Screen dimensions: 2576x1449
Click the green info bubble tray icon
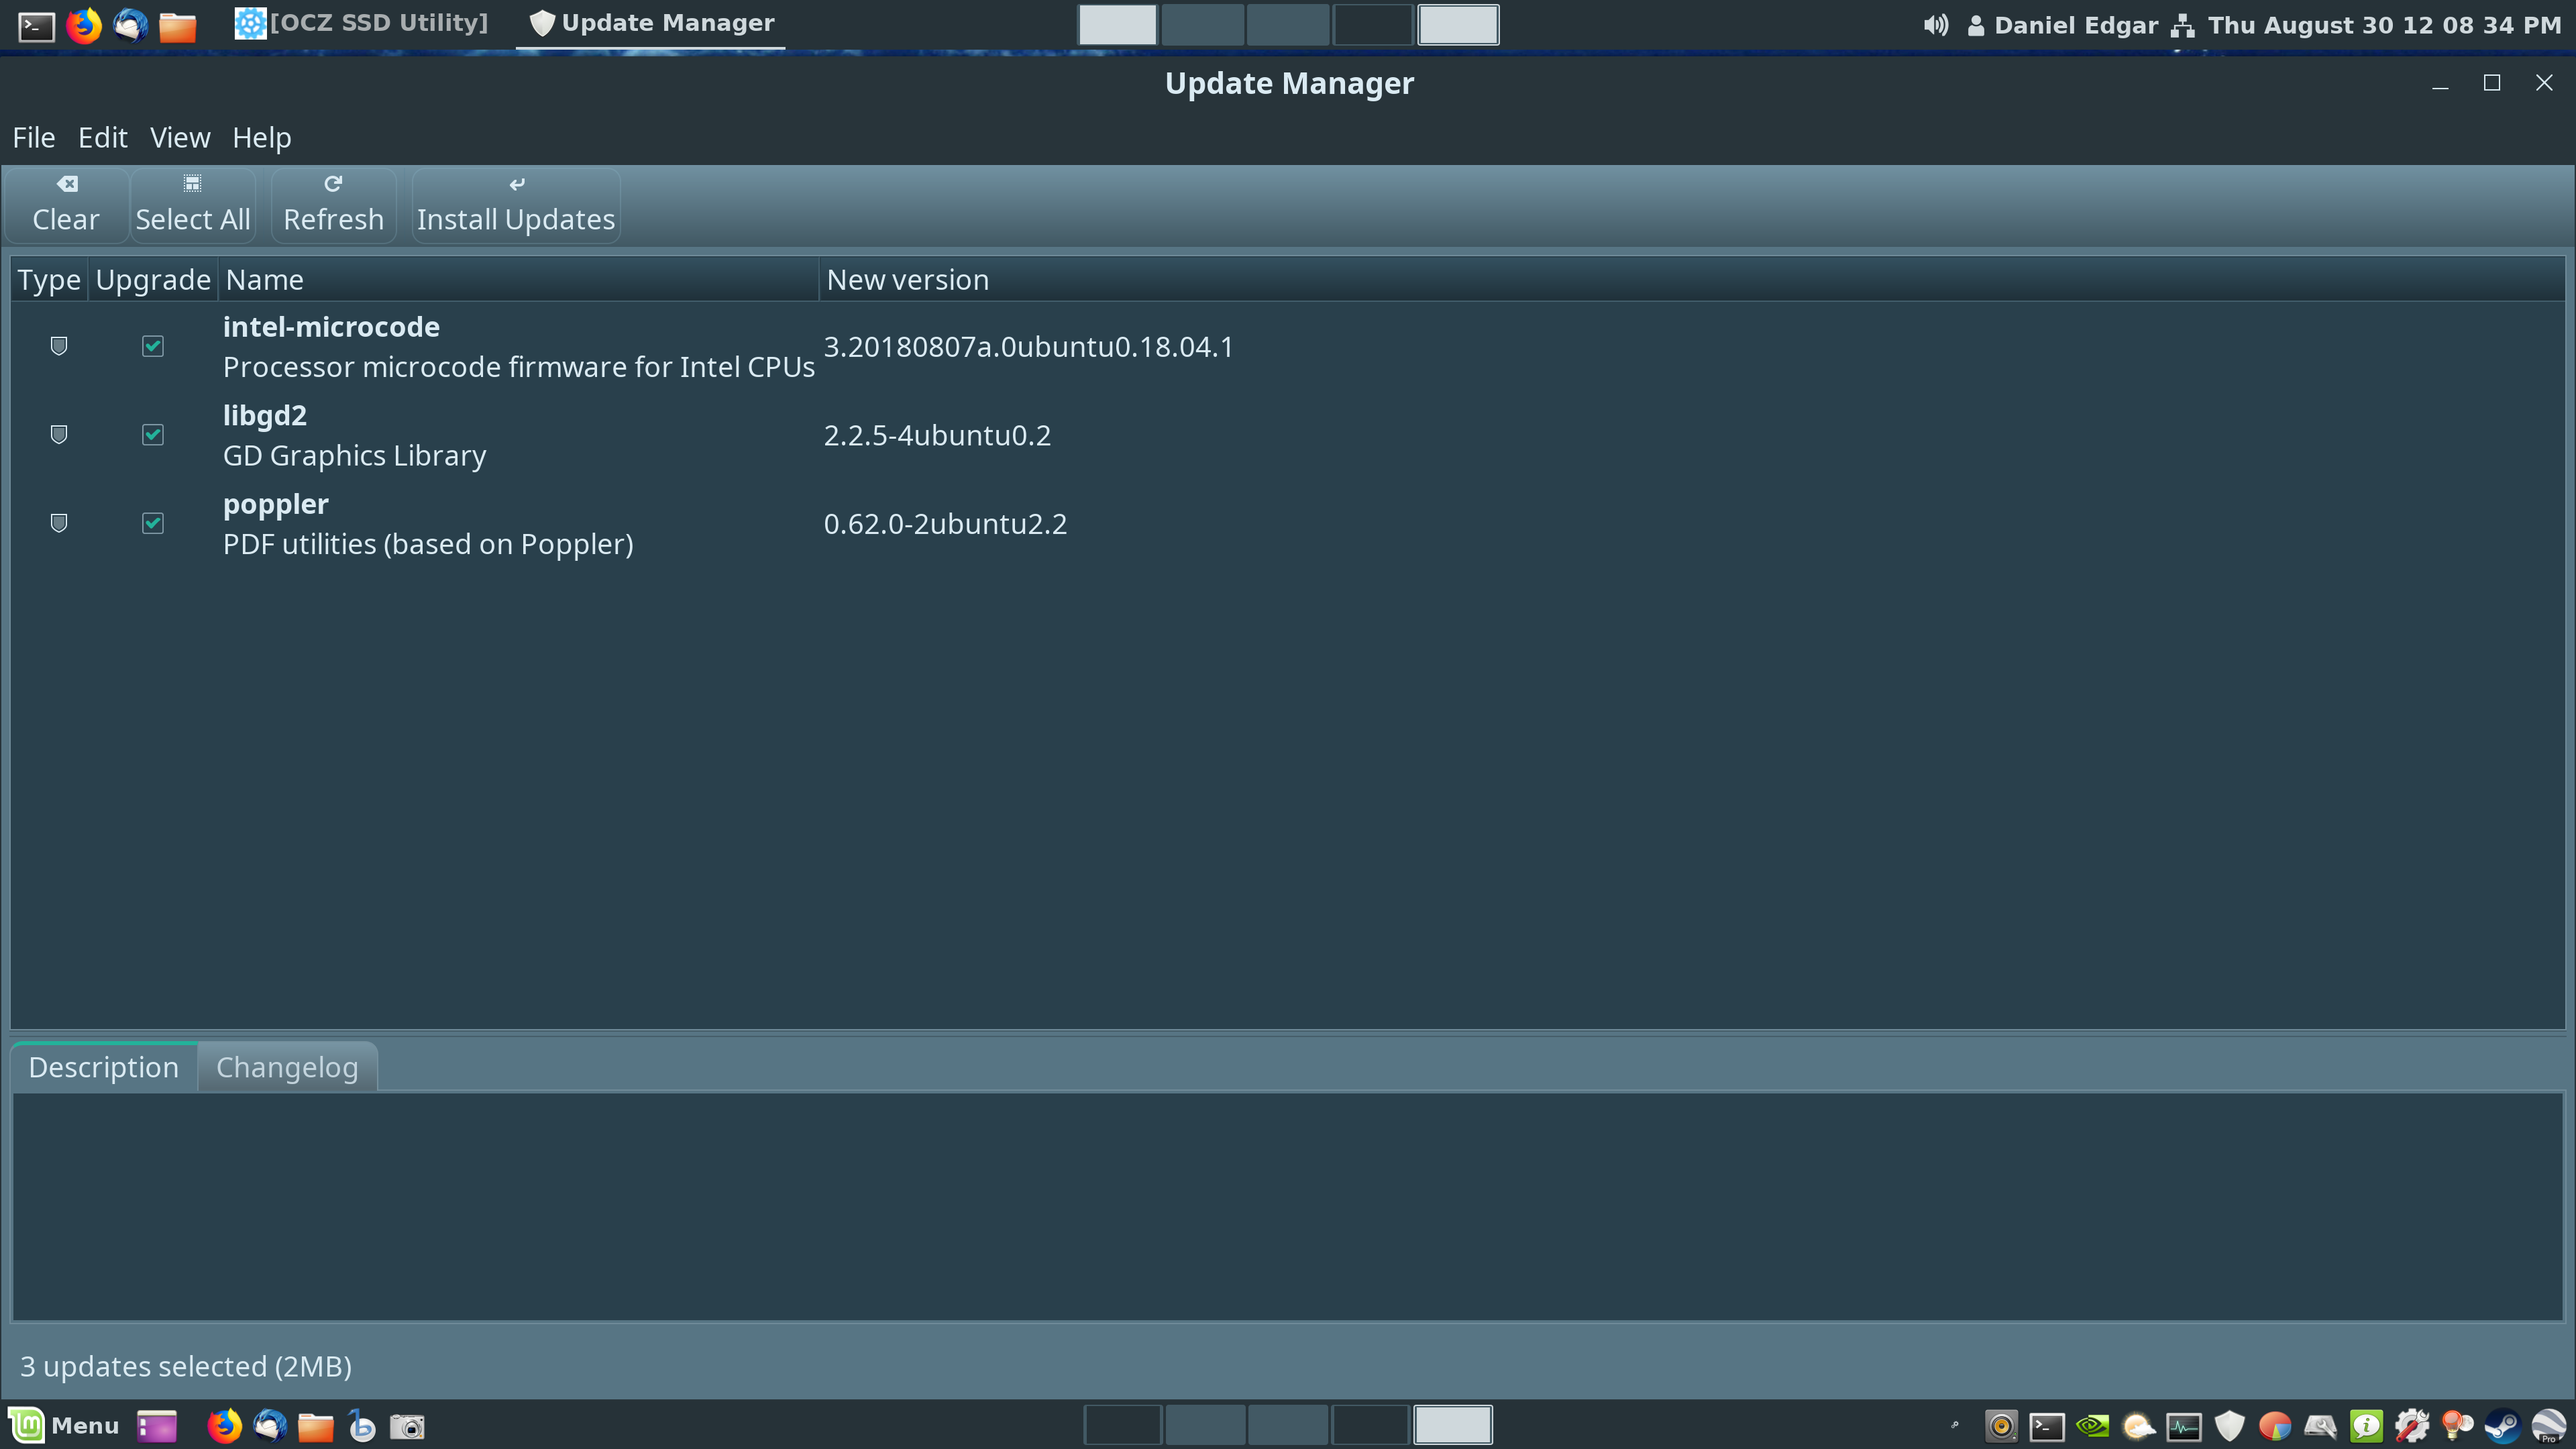(2366, 1426)
